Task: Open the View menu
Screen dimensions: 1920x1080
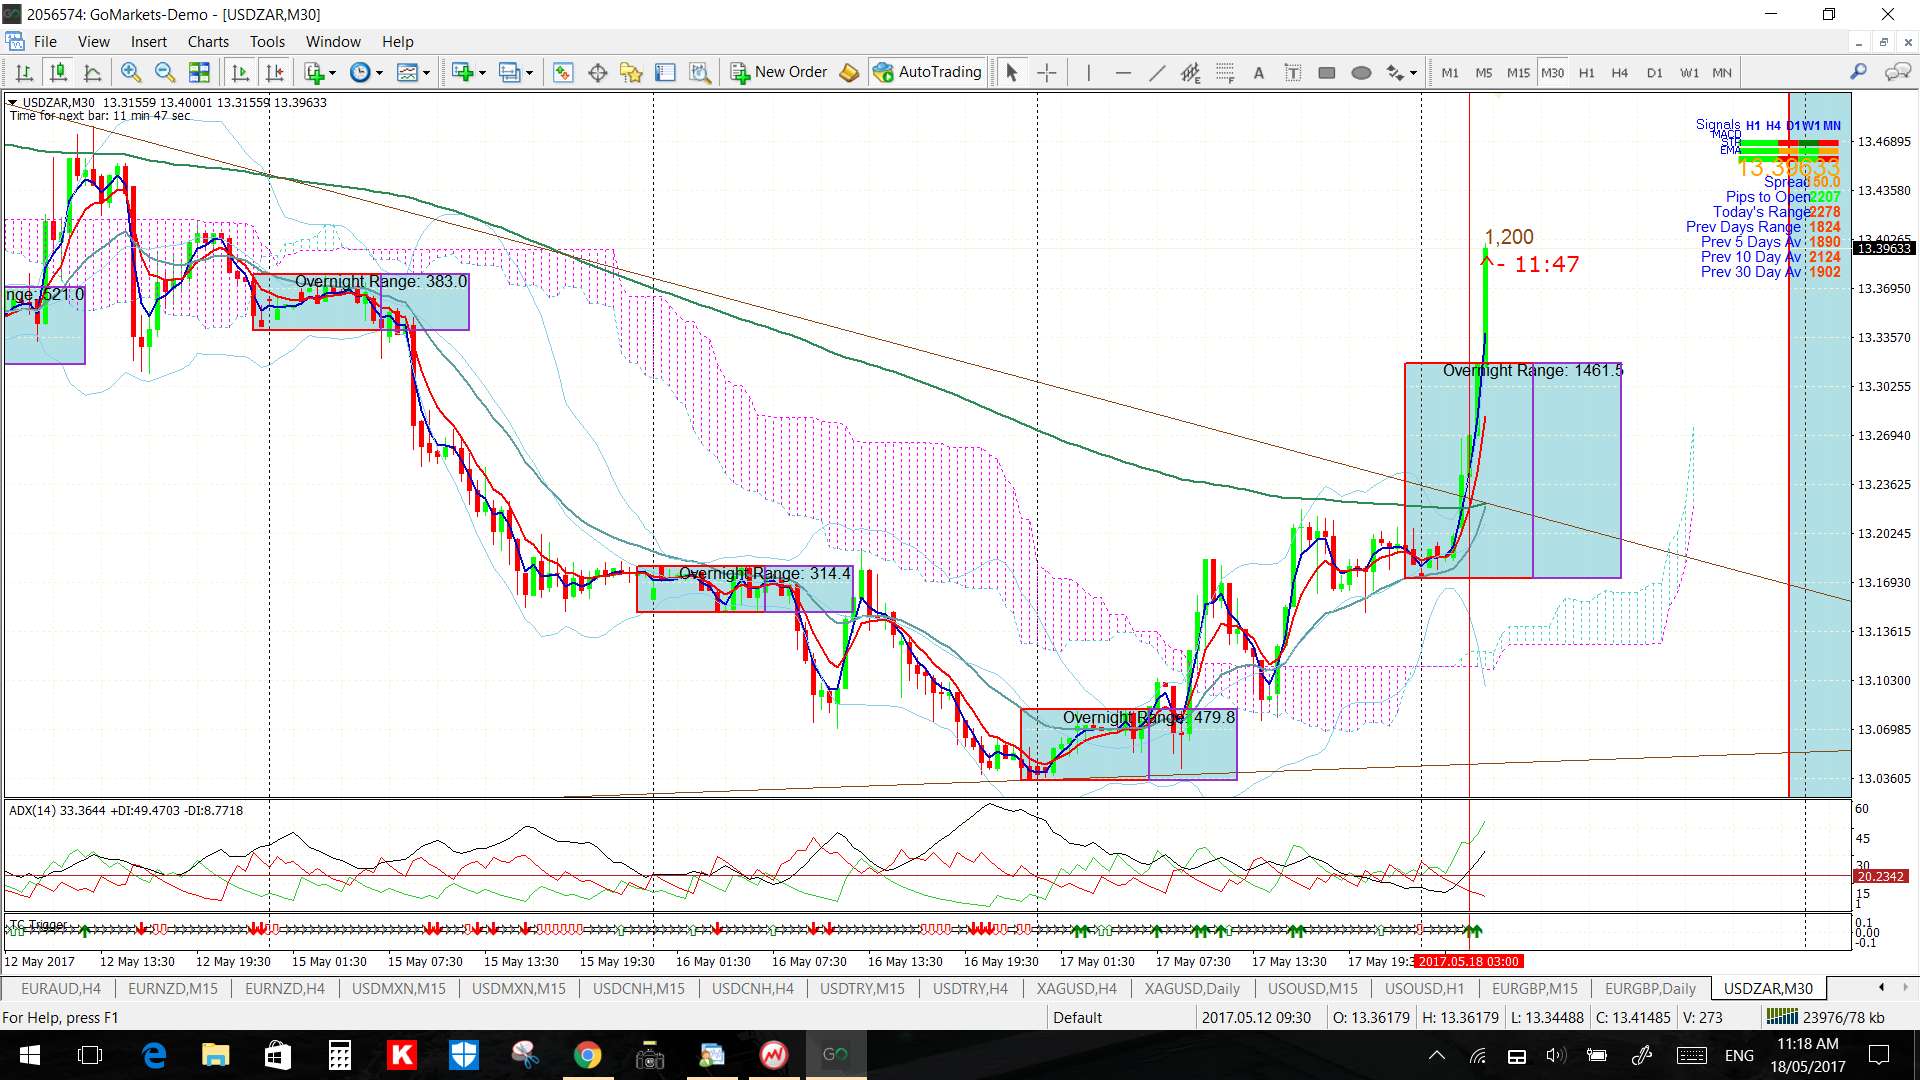Action: [94, 42]
